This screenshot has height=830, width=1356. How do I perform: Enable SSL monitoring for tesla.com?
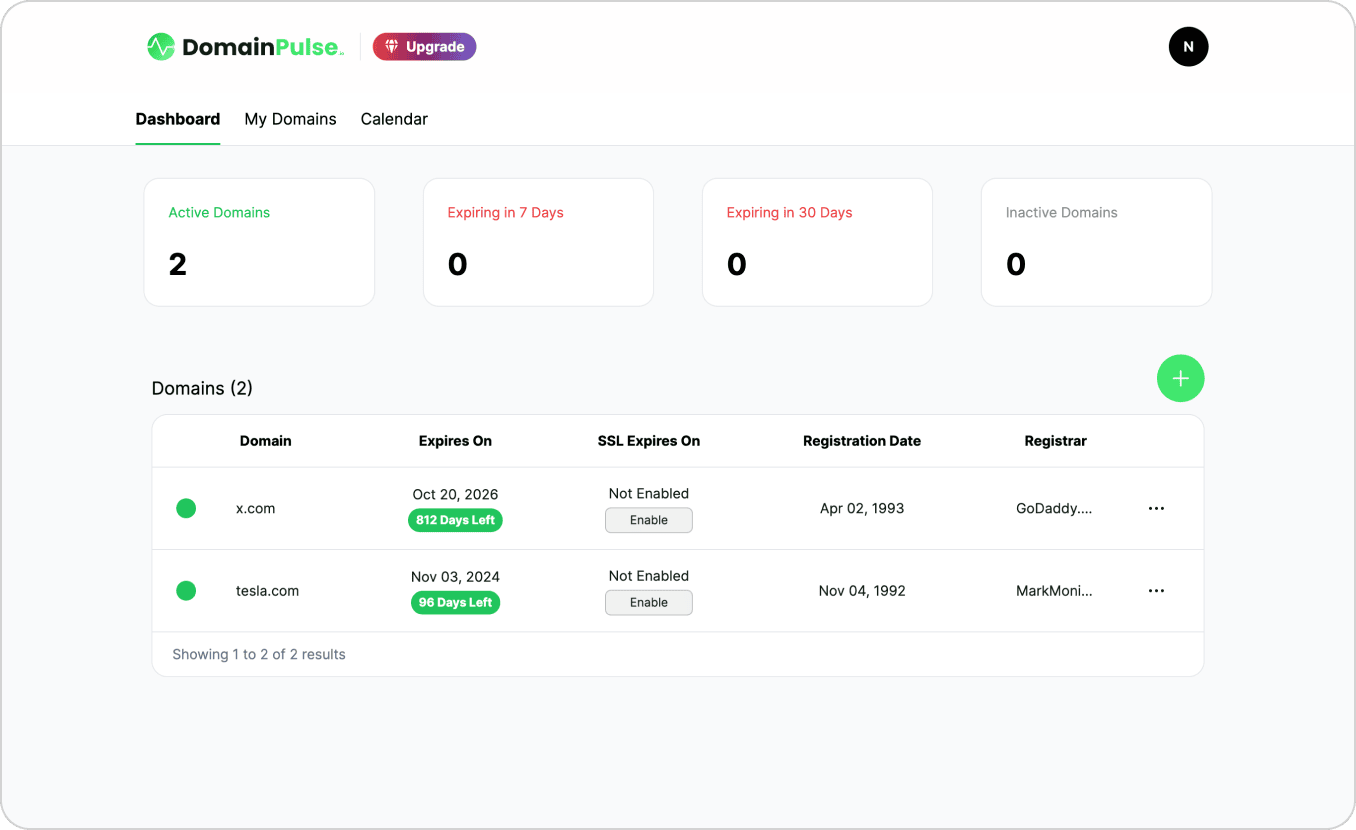(648, 603)
